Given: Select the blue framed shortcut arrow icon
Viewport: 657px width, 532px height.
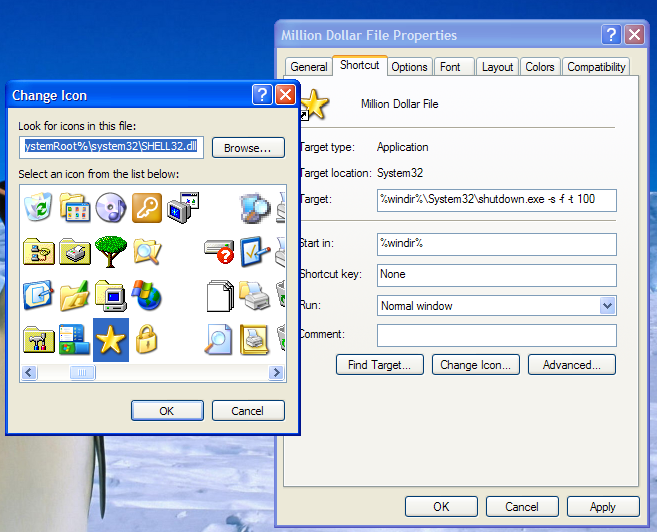Looking at the screenshot, I should (38, 295).
